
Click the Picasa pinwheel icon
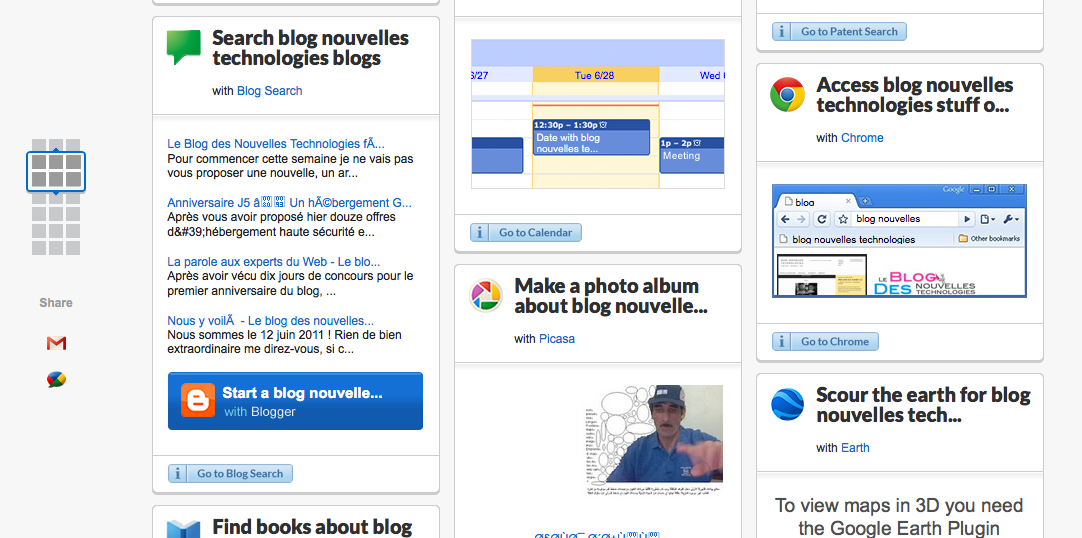486,296
